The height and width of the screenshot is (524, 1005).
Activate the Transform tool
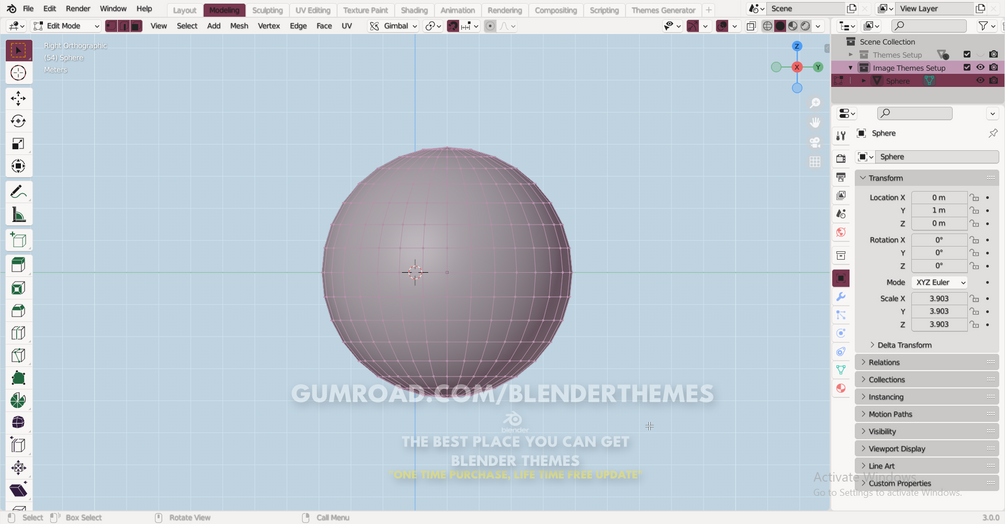point(19,167)
